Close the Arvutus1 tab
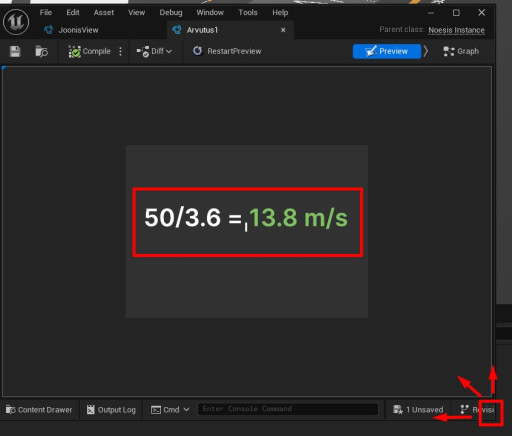The width and height of the screenshot is (512, 436). [283, 30]
